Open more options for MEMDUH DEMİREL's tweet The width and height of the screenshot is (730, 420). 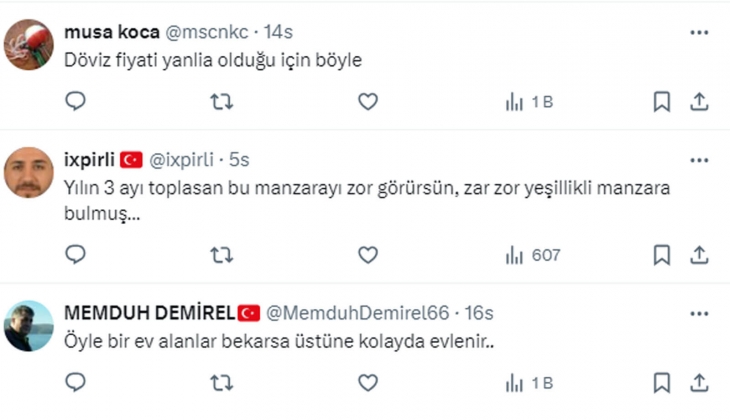tap(700, 313)
